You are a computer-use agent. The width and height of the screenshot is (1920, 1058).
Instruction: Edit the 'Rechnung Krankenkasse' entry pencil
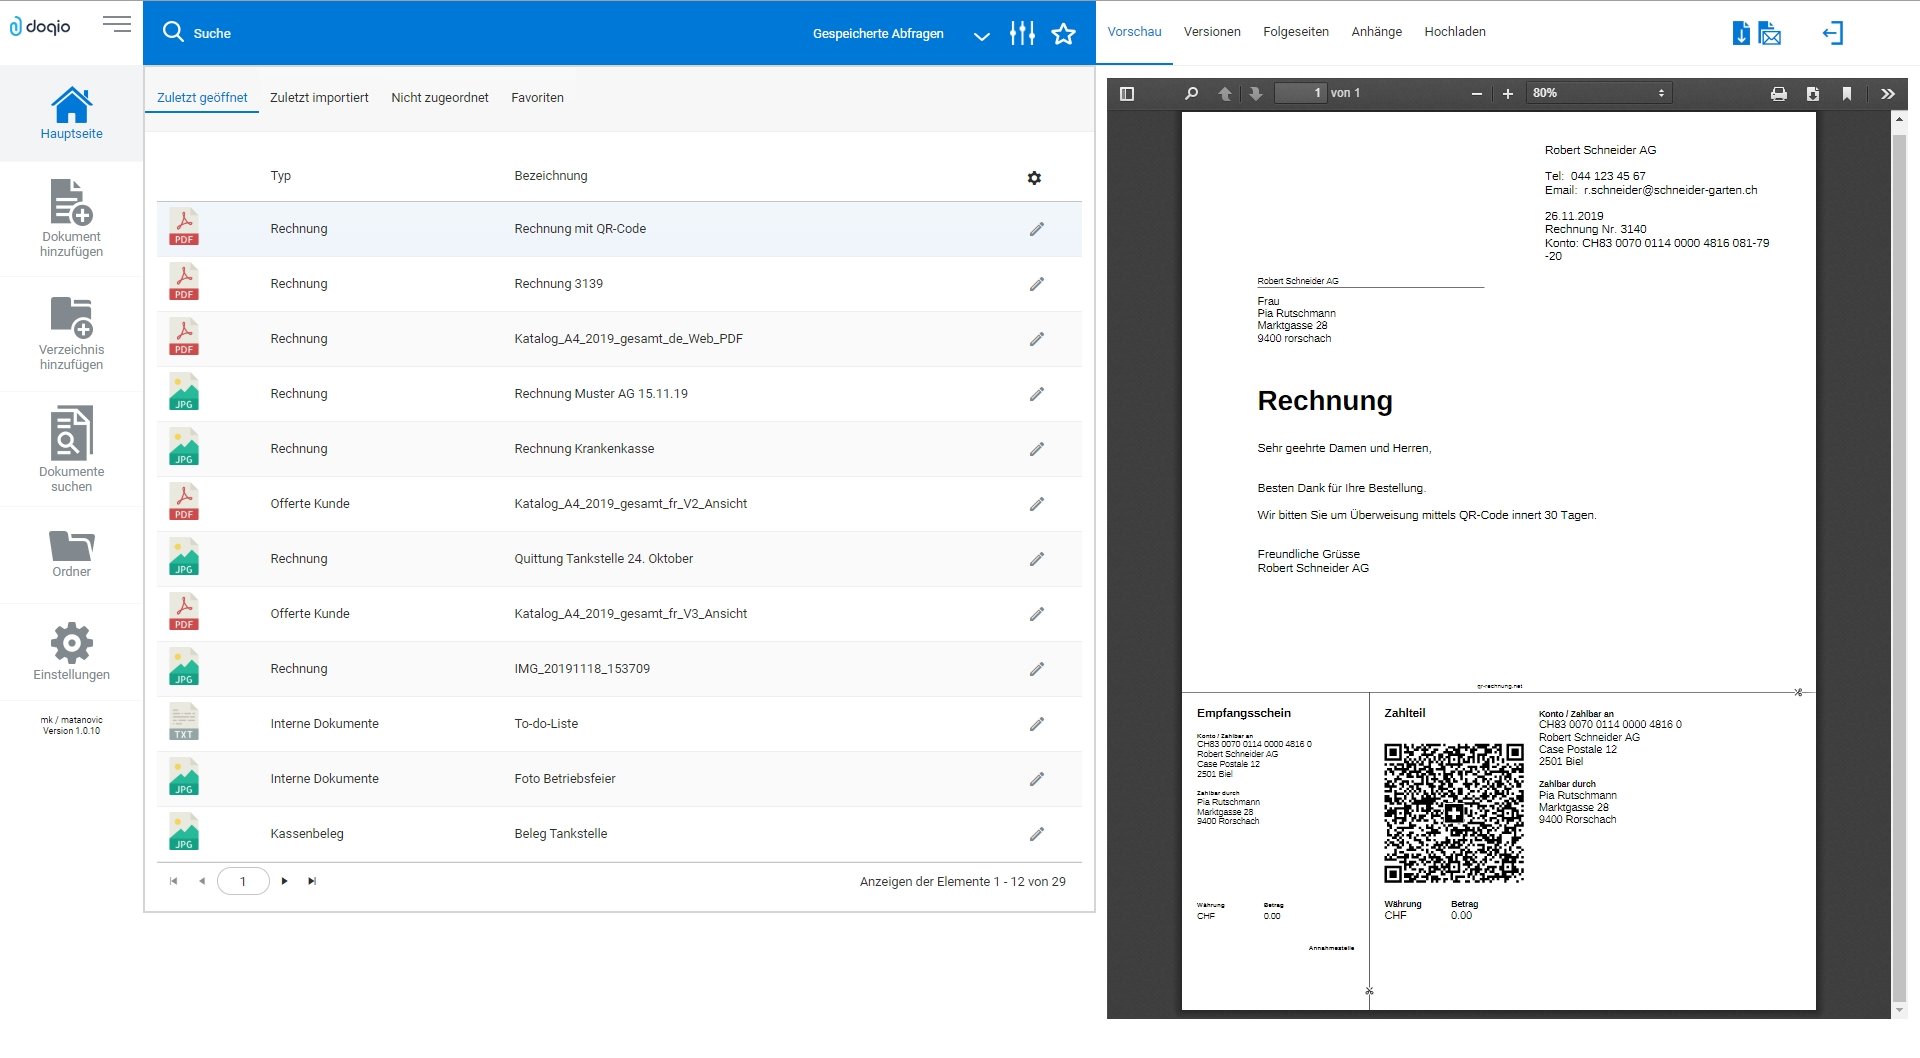coord(1037,449)
